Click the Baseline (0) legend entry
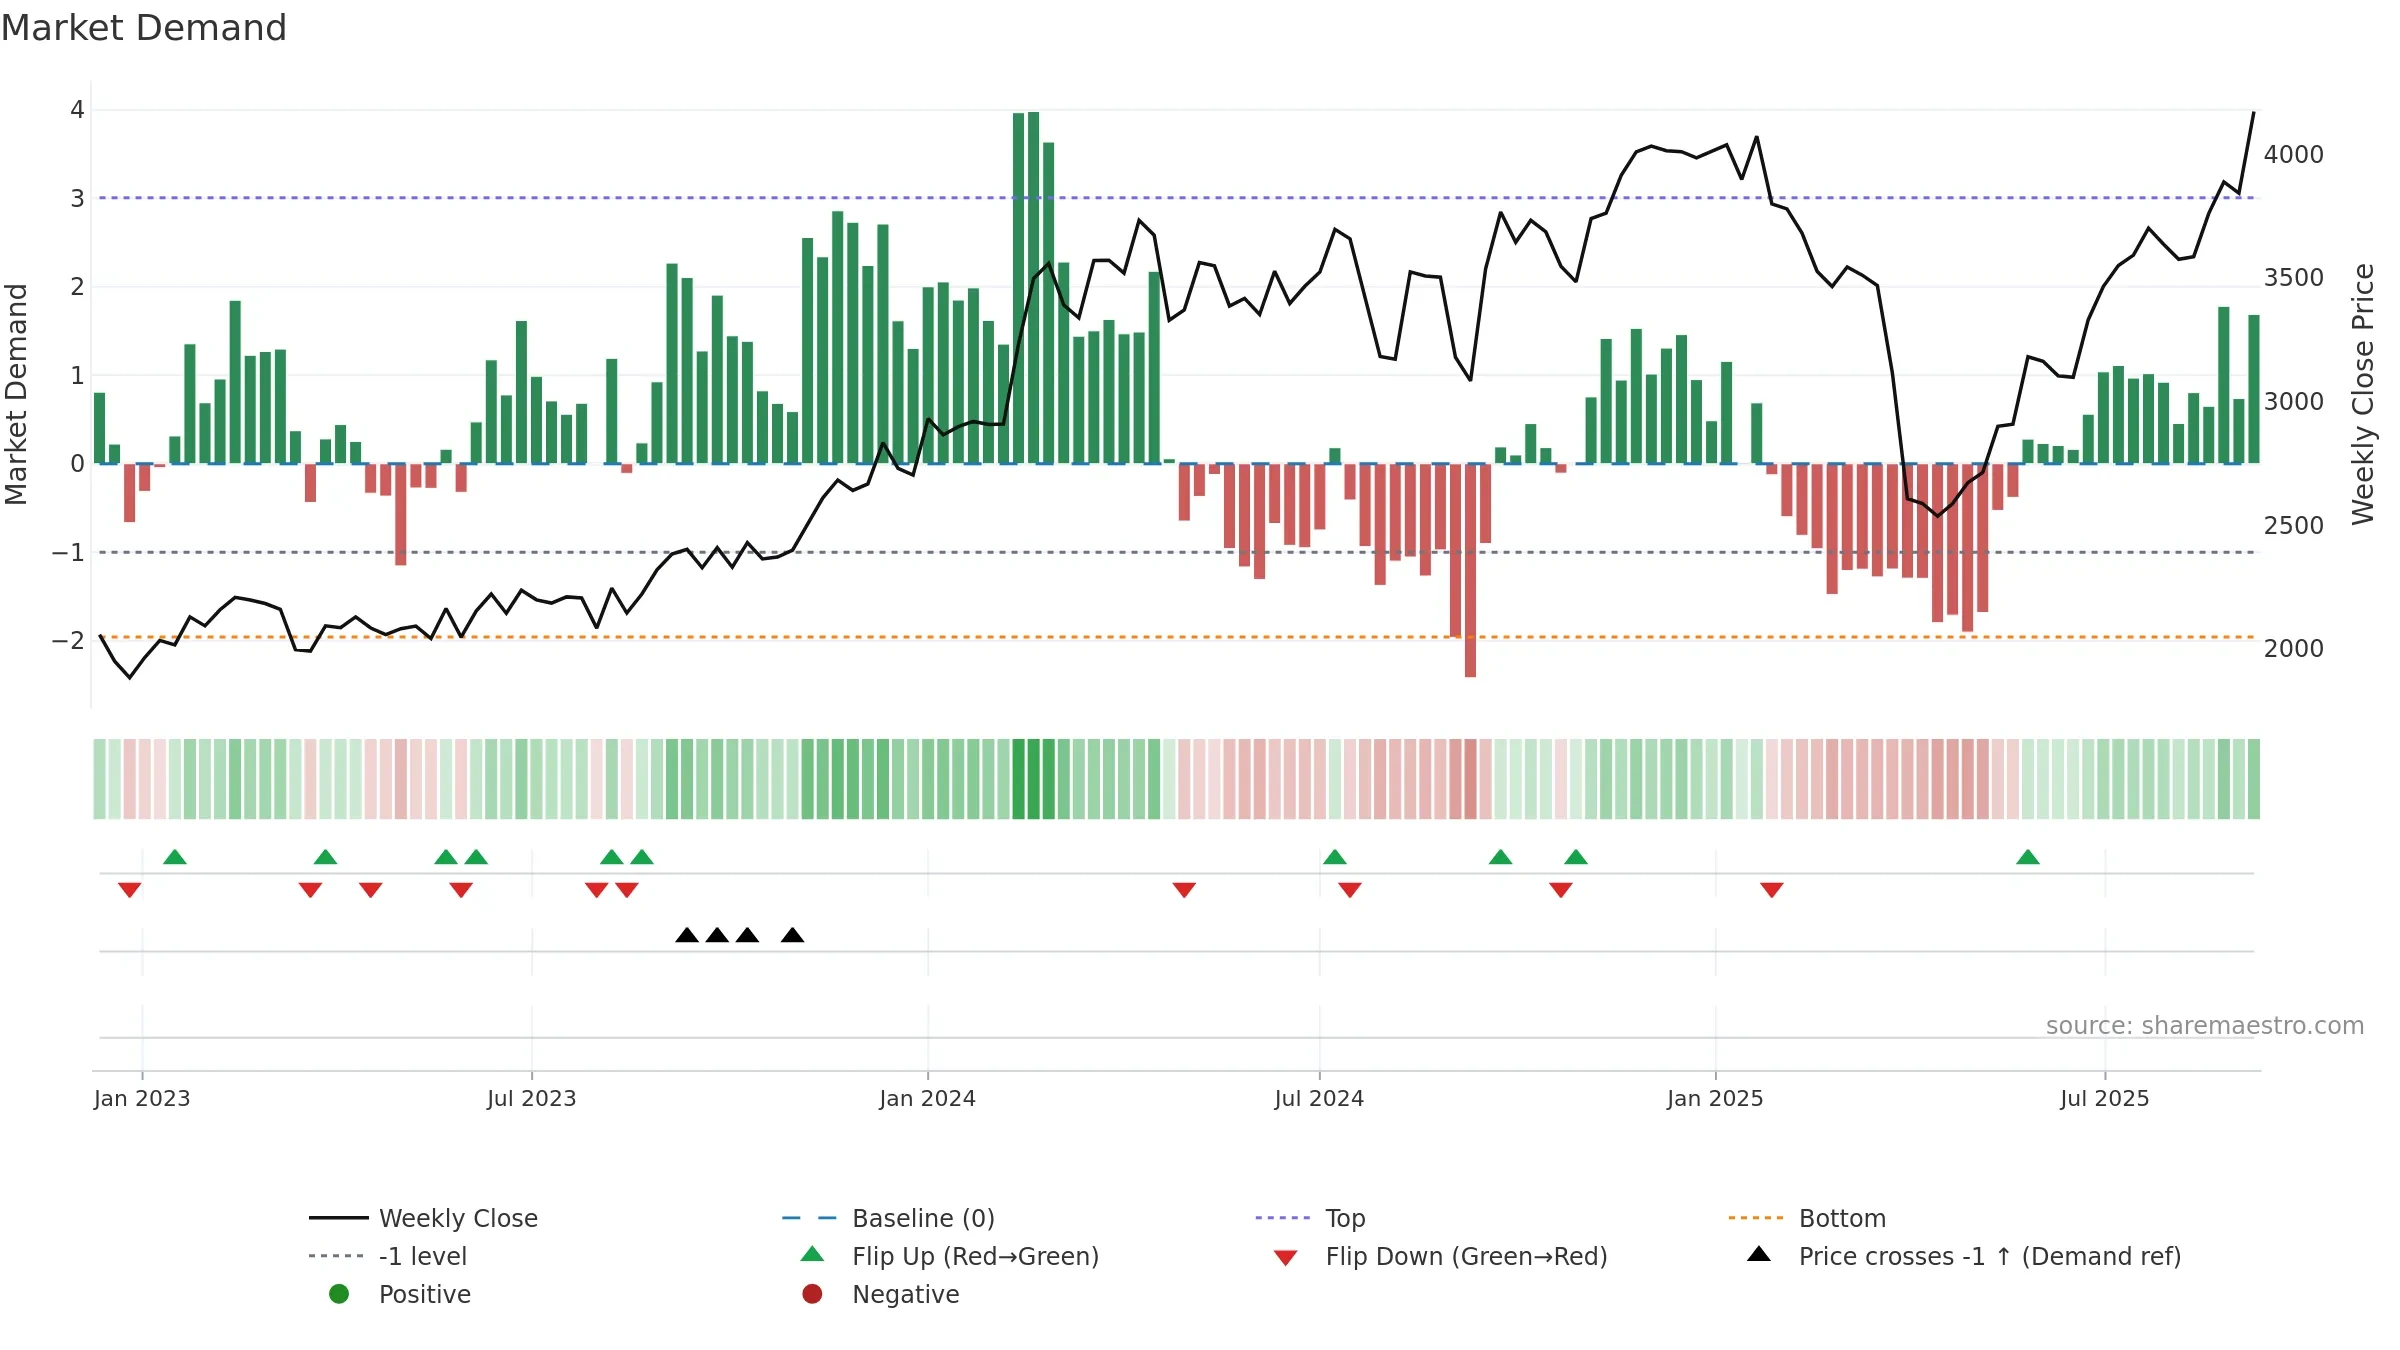 [x=888, y=1218]
